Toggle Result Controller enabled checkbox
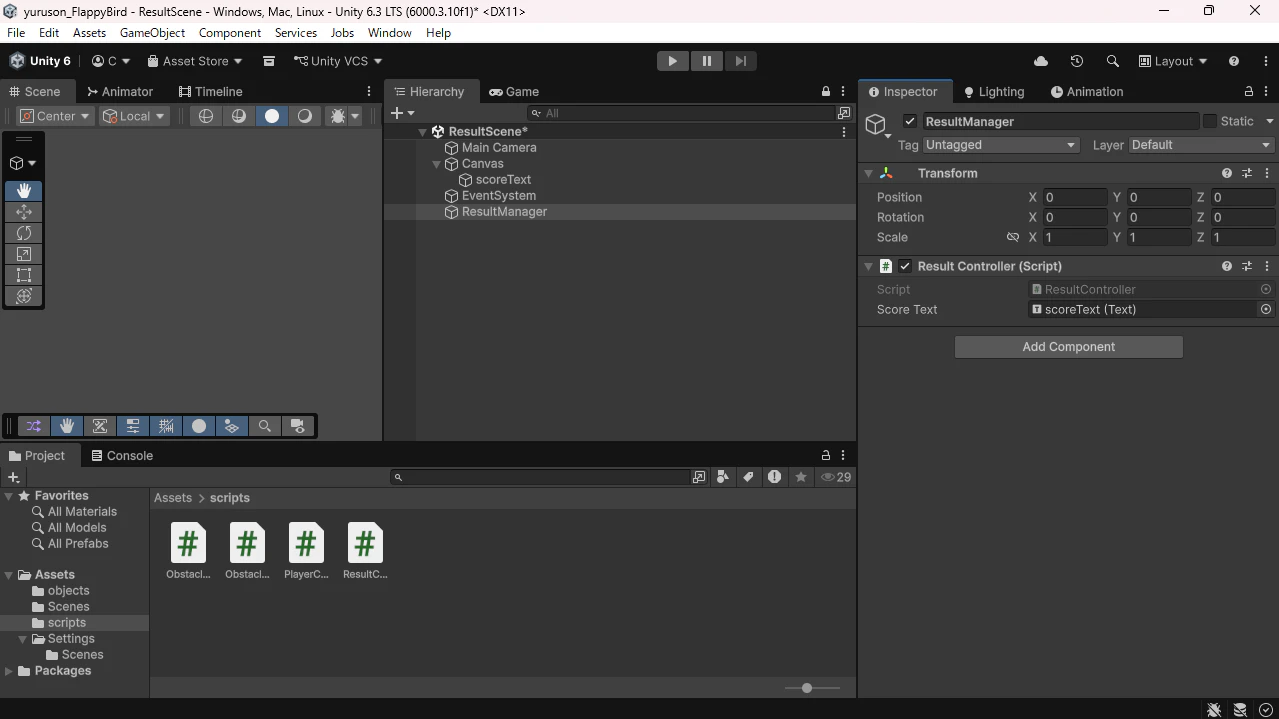The height and width of the screenshot is (719, 1279). coord(905,266)
